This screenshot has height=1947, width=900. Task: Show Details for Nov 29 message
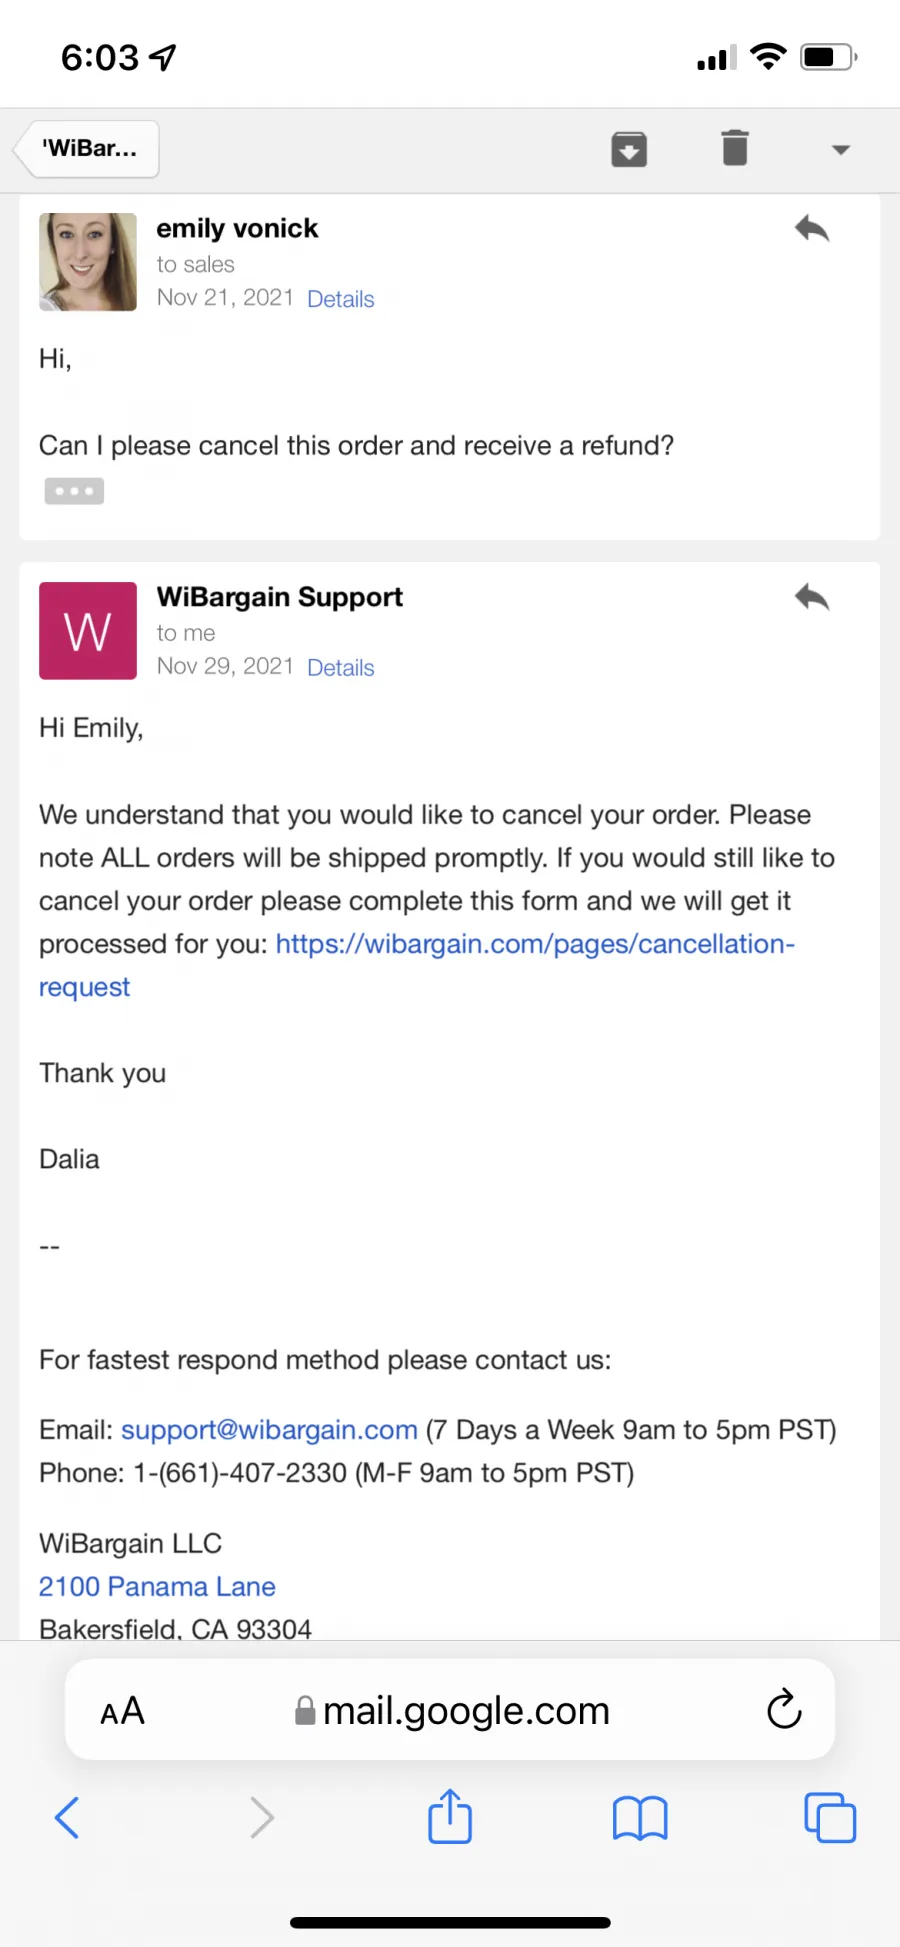click(x=340, y=668)
